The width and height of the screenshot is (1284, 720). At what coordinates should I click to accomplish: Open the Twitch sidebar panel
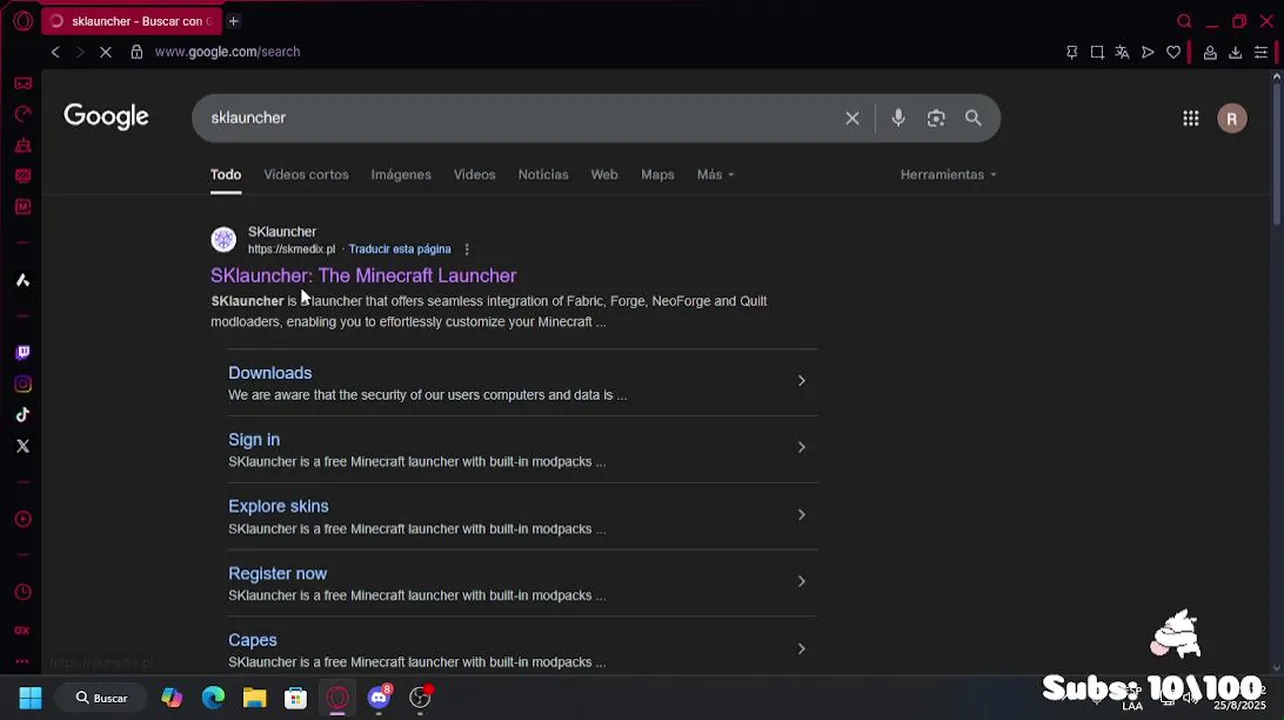[23, 352]
